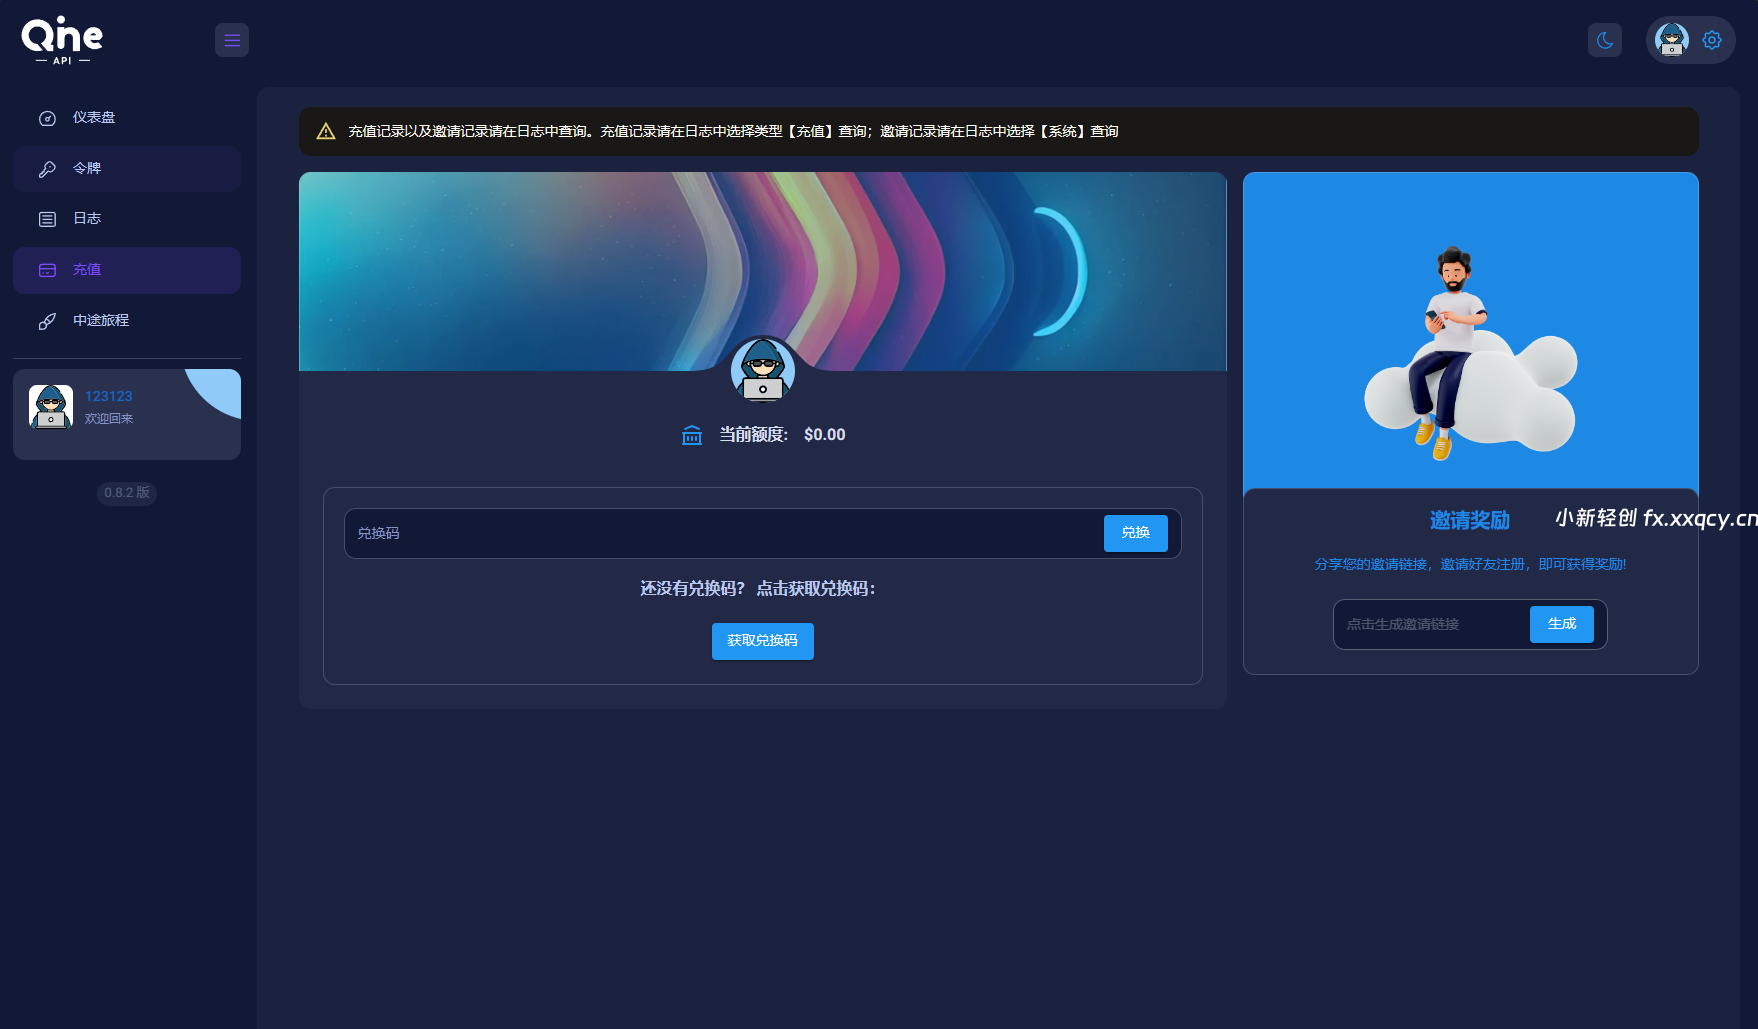Viewport: 1758px width, 1029px height.
Task: Toggle dark mode moon icon
Action: pyautogui.click(x=1605, y=40)
